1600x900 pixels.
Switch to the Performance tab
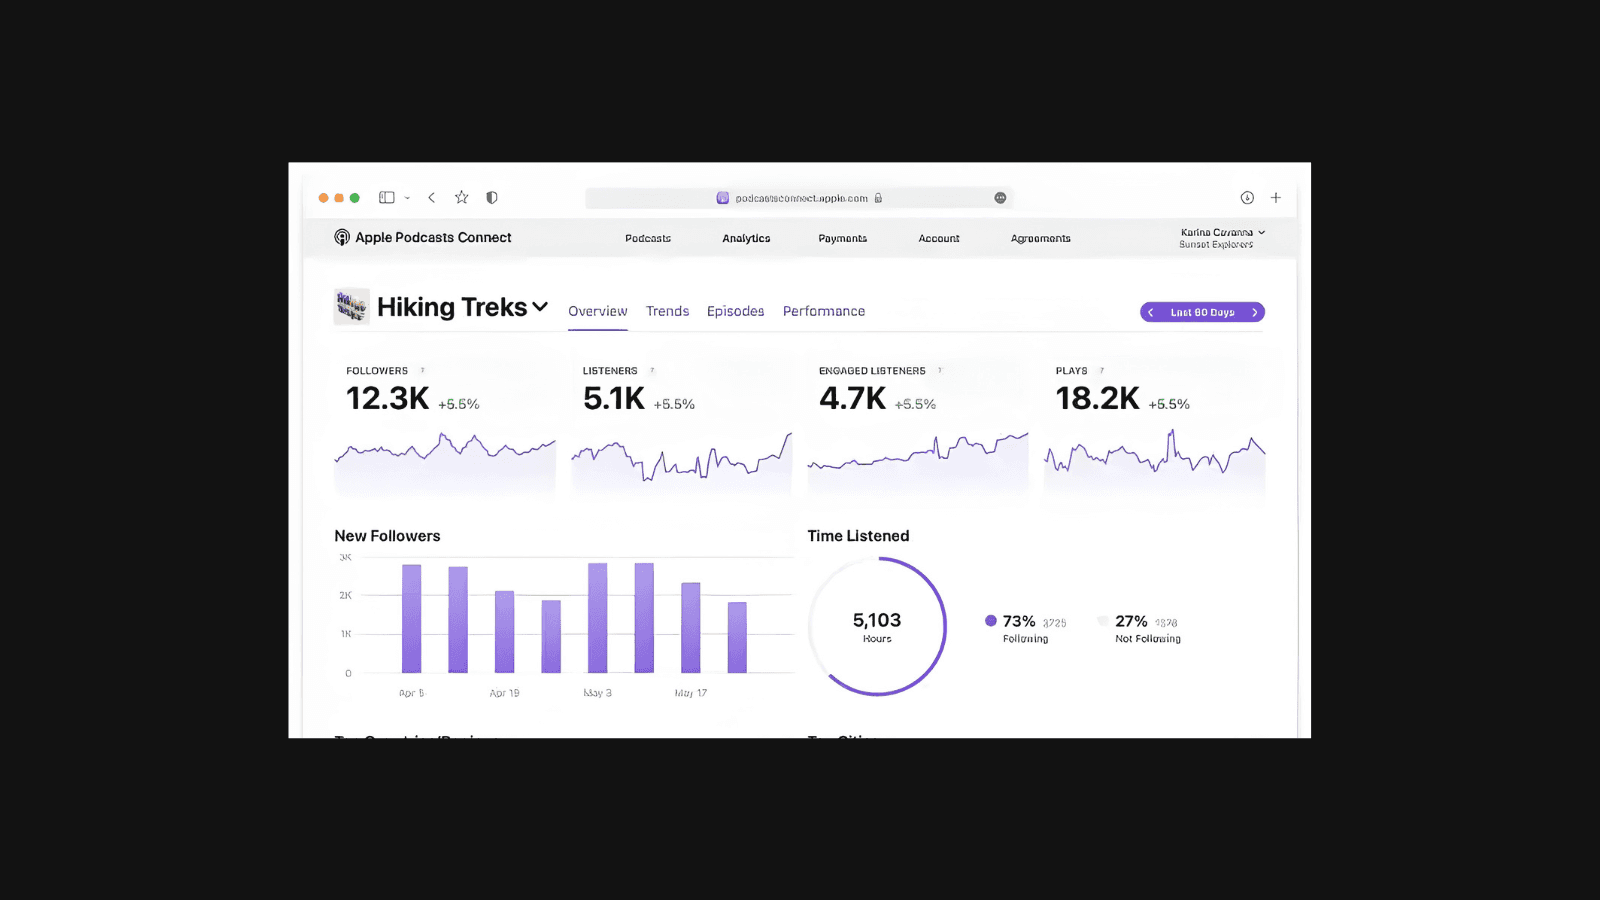[x=824, y=311]
